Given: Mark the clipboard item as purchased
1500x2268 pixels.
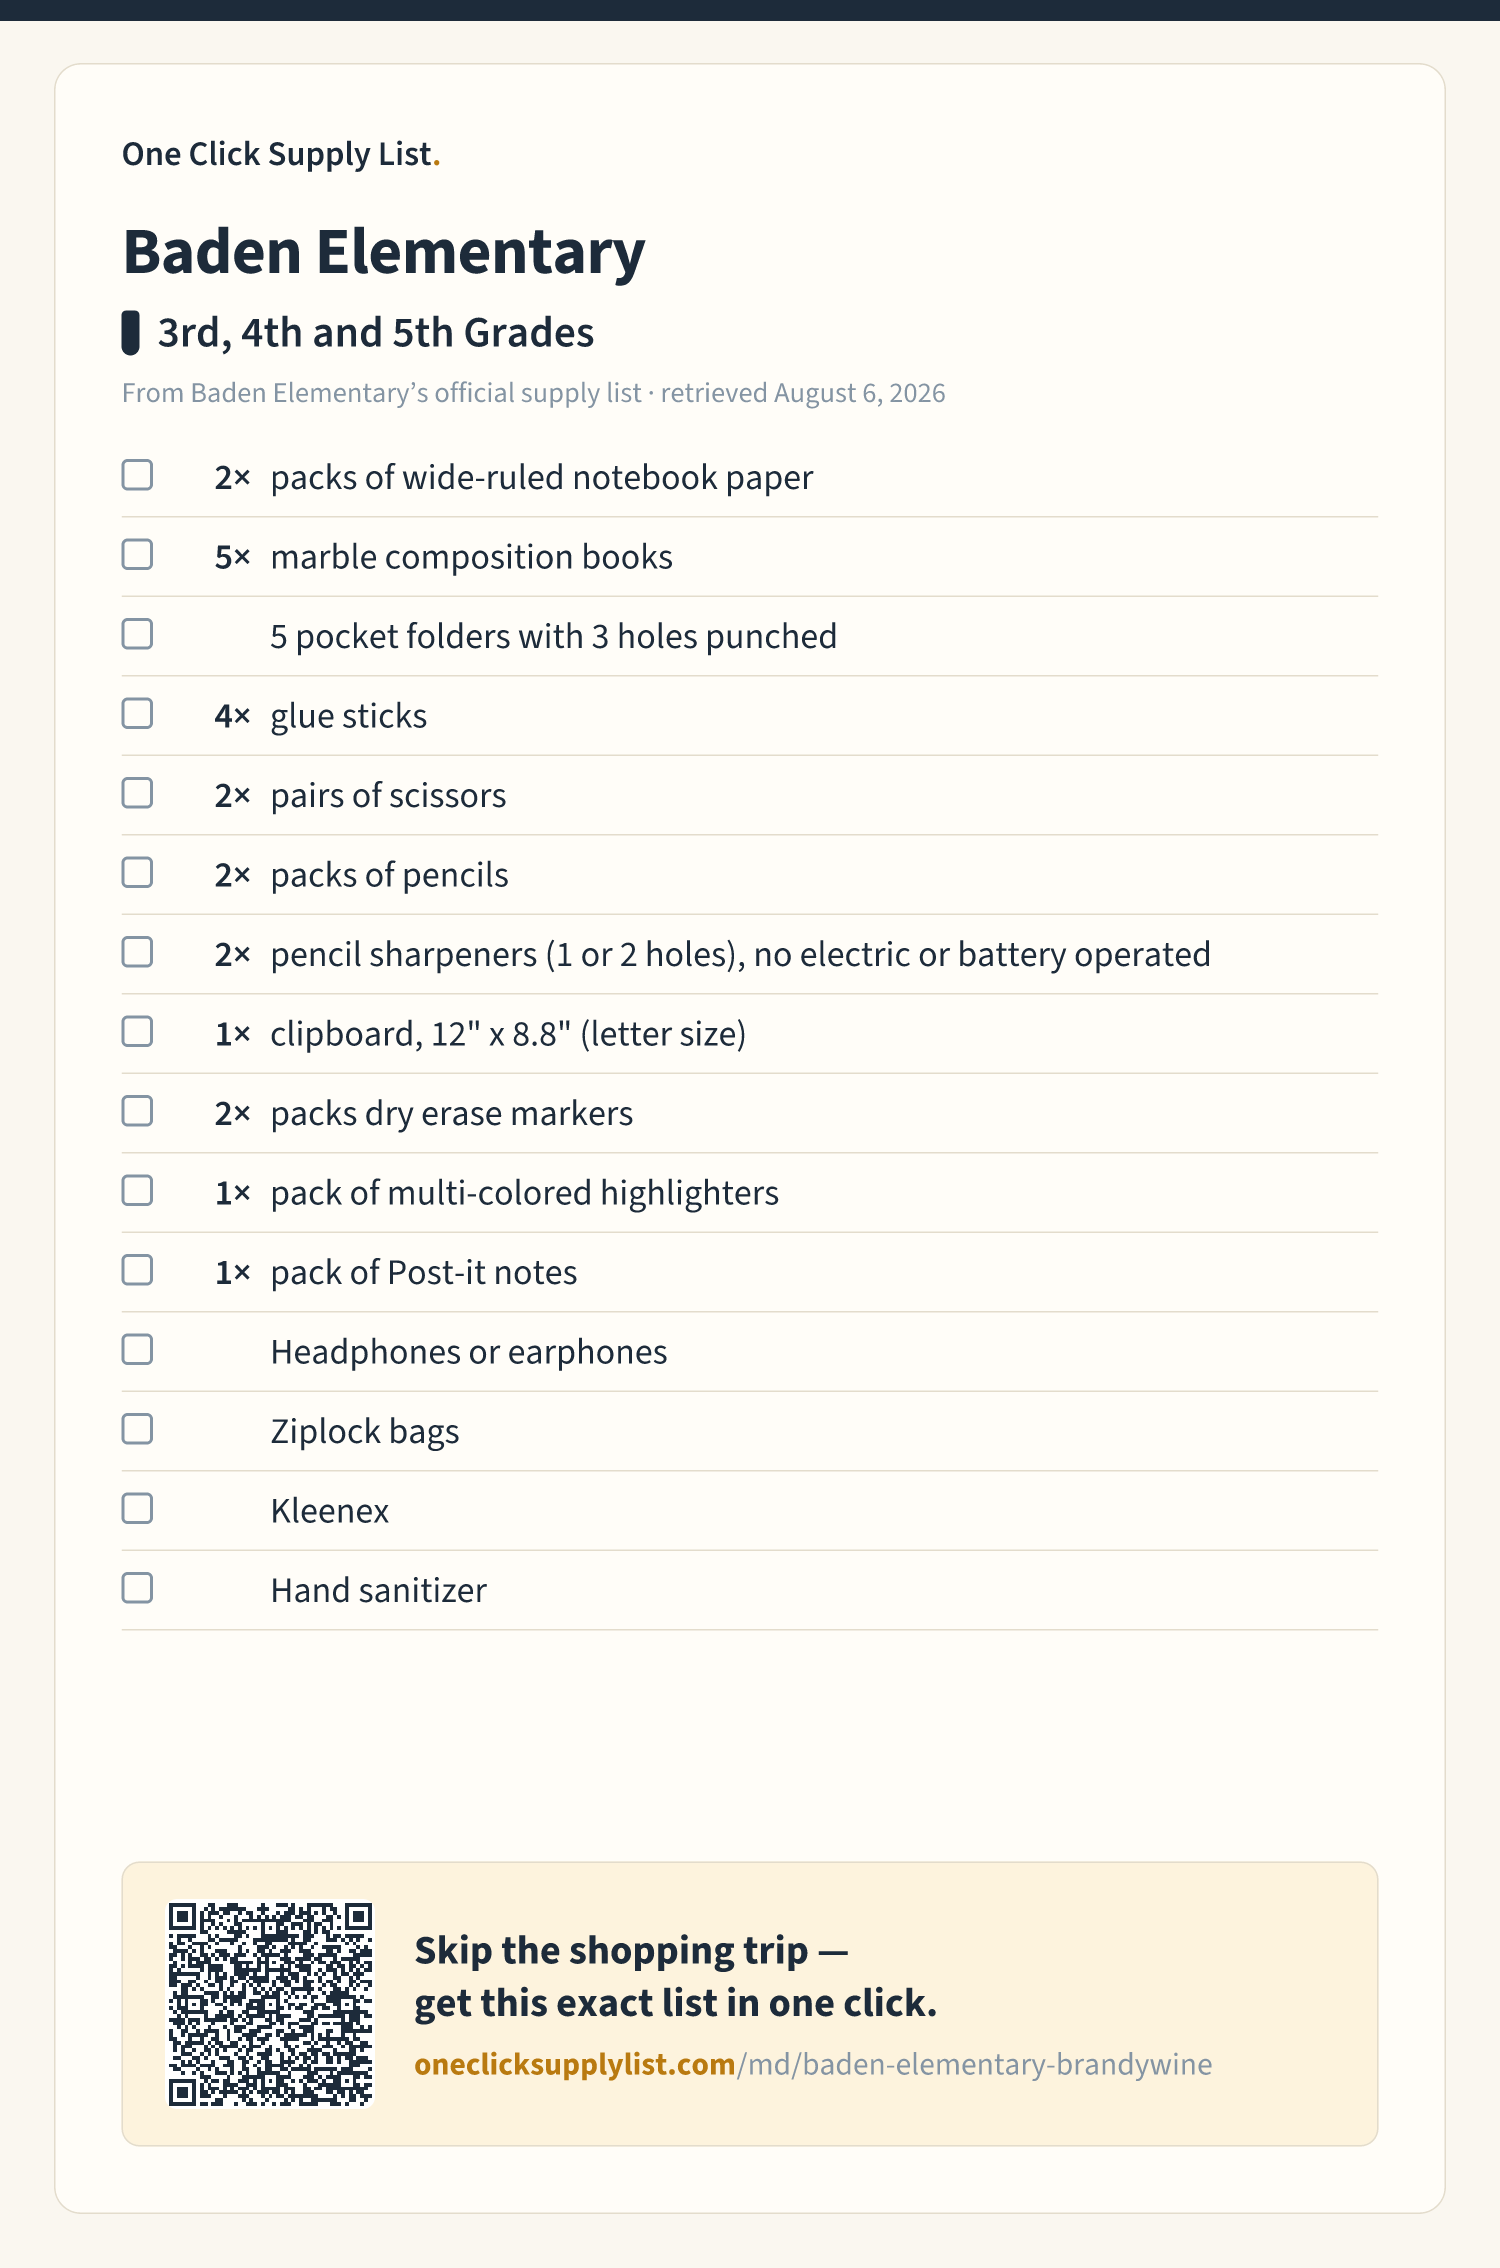Looking at the screenshot, I should click(137, 1032).
